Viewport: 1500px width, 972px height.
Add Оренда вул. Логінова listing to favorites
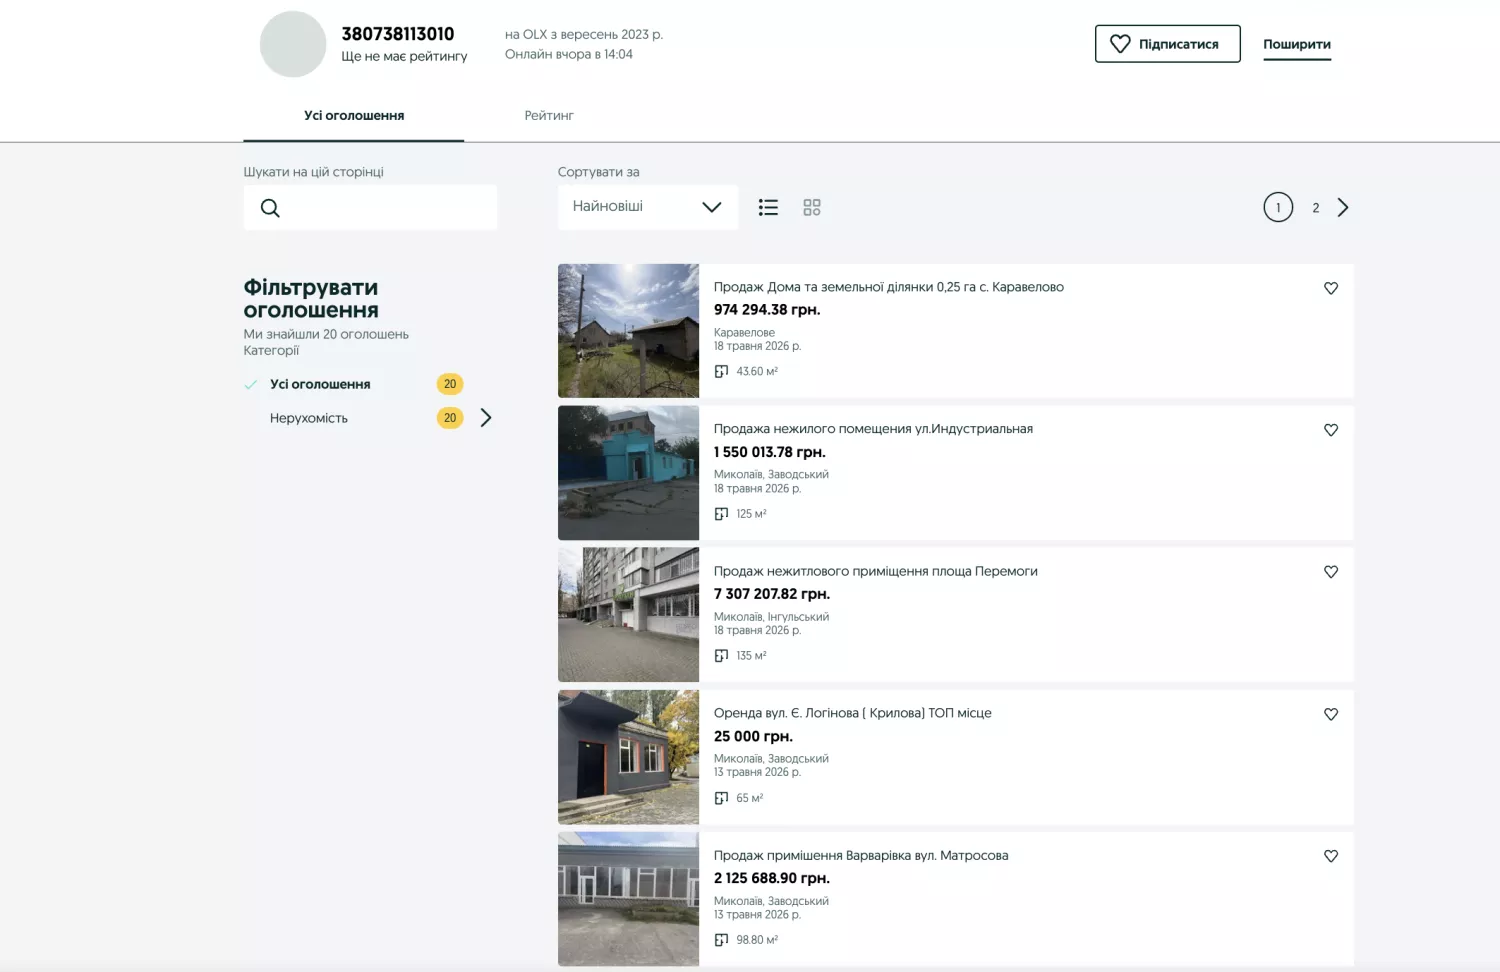[x=1331, y=714]
